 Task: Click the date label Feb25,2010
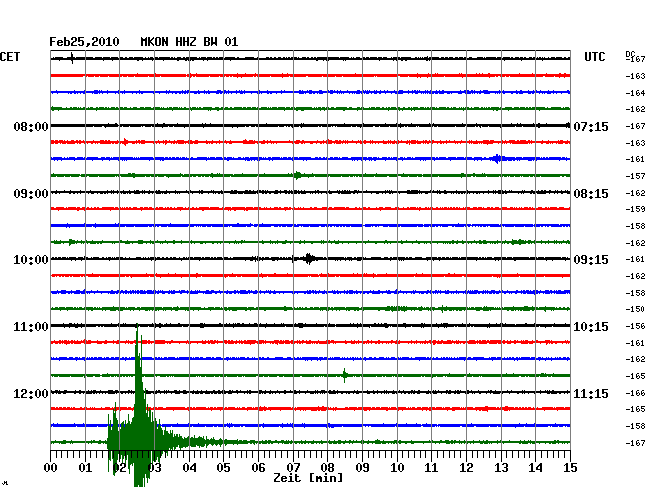[84, 42]
